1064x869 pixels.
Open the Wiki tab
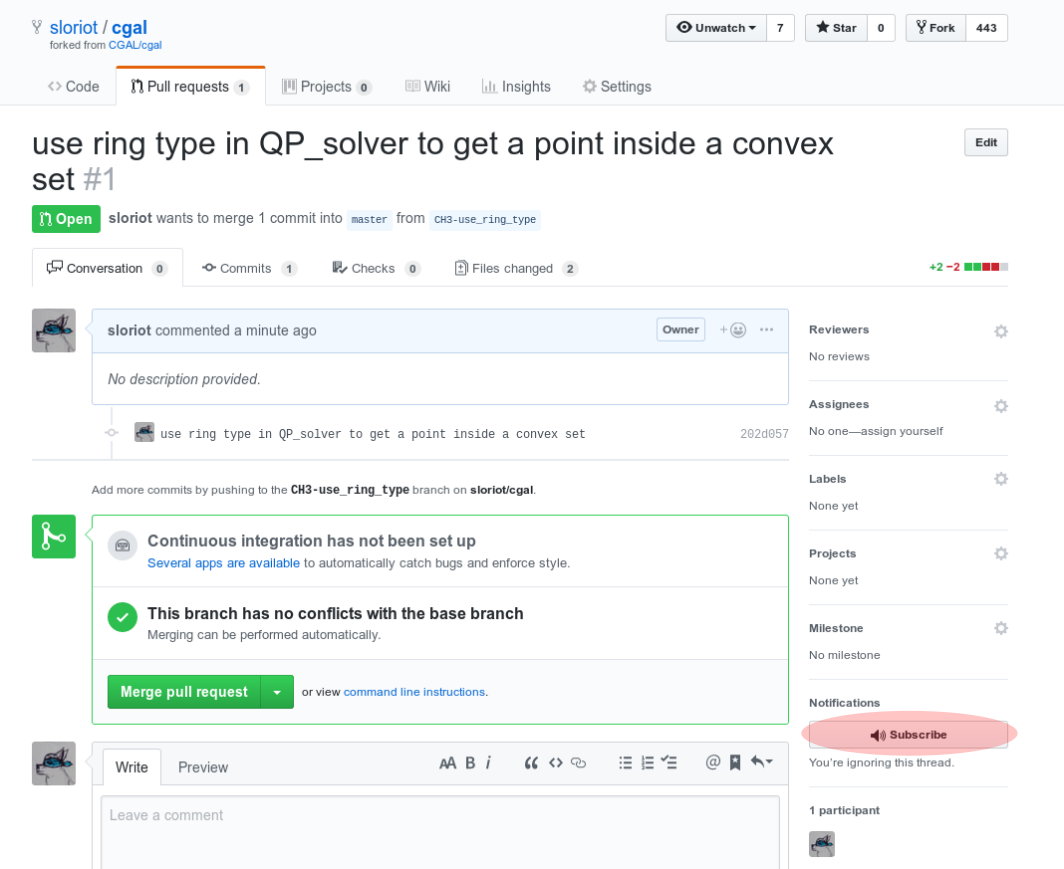tap(428, 87)
